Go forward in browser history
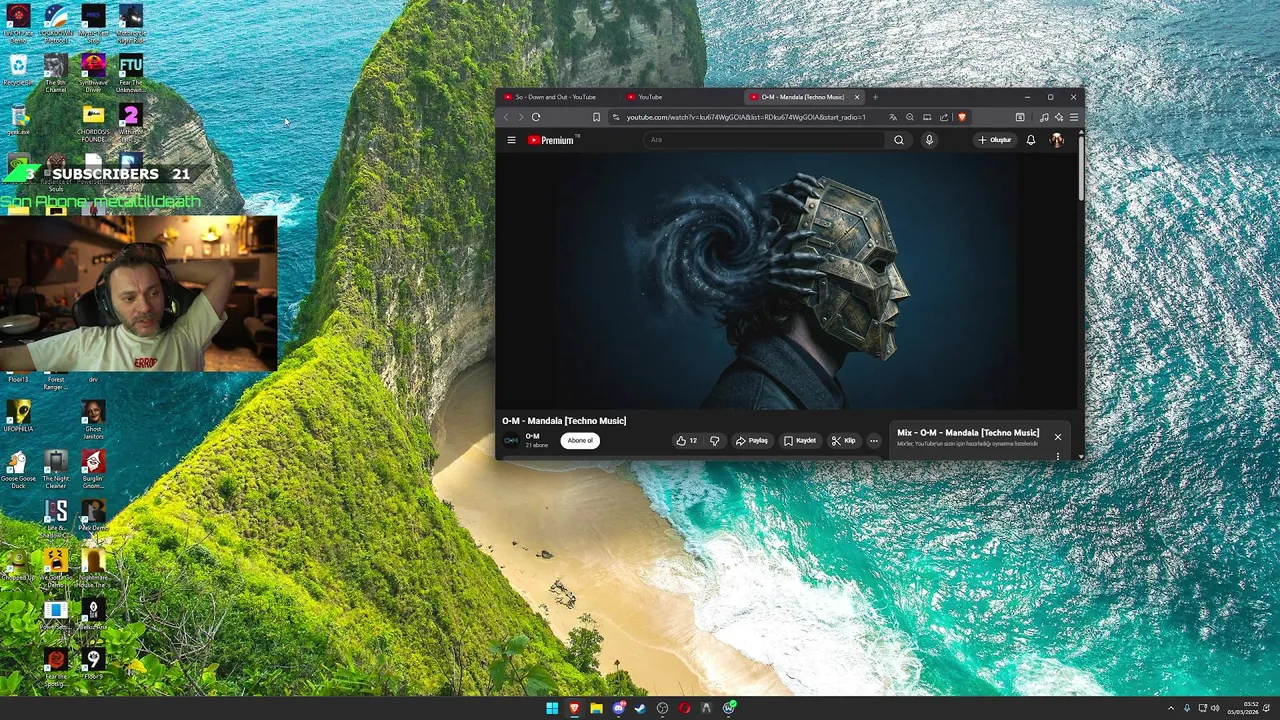Viewport: 1280px width, 720px height. (x=520, y=117)
